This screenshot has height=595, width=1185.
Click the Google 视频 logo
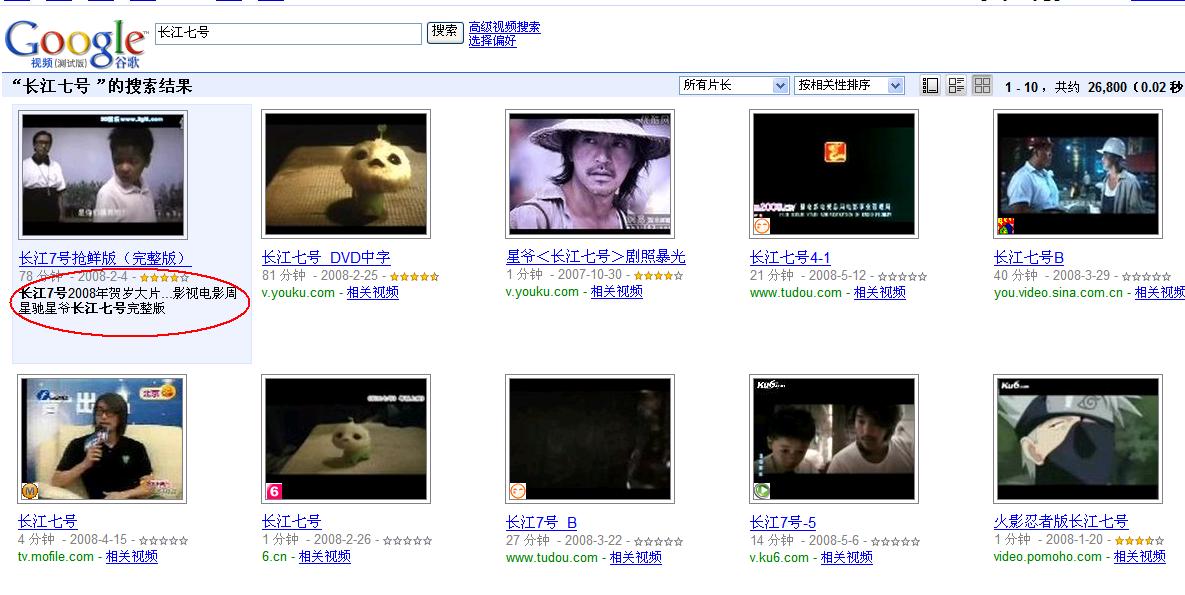76,44
